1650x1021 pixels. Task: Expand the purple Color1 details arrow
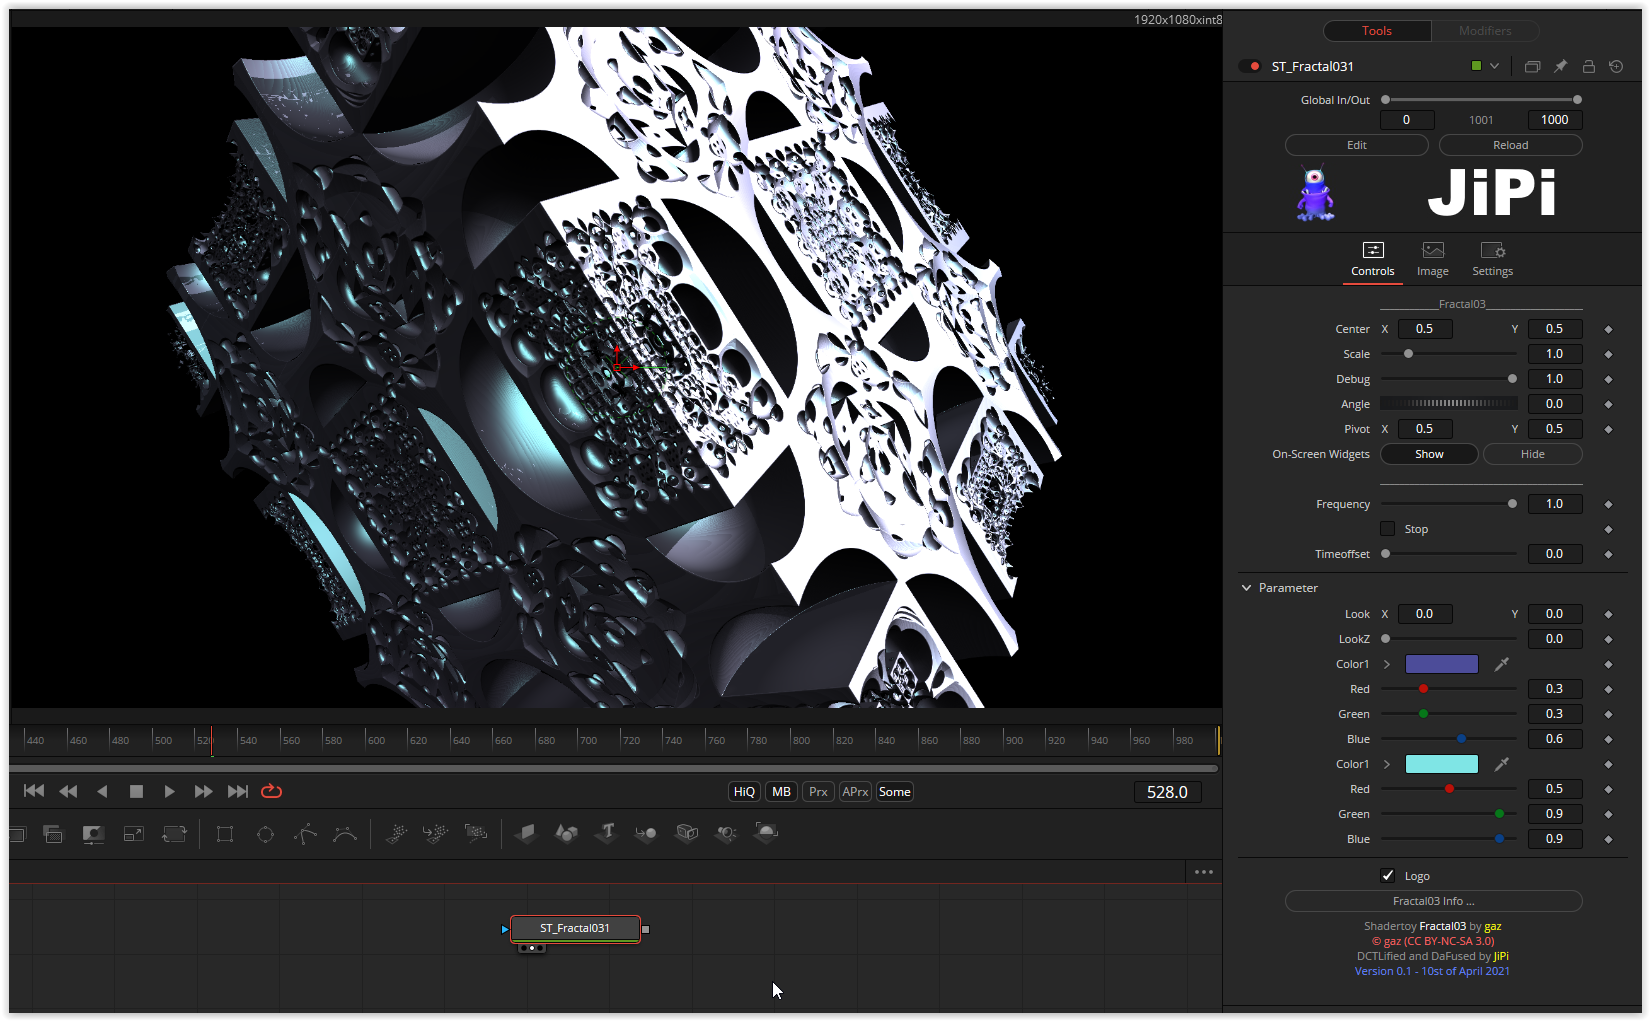click(x=1387, y=664)
